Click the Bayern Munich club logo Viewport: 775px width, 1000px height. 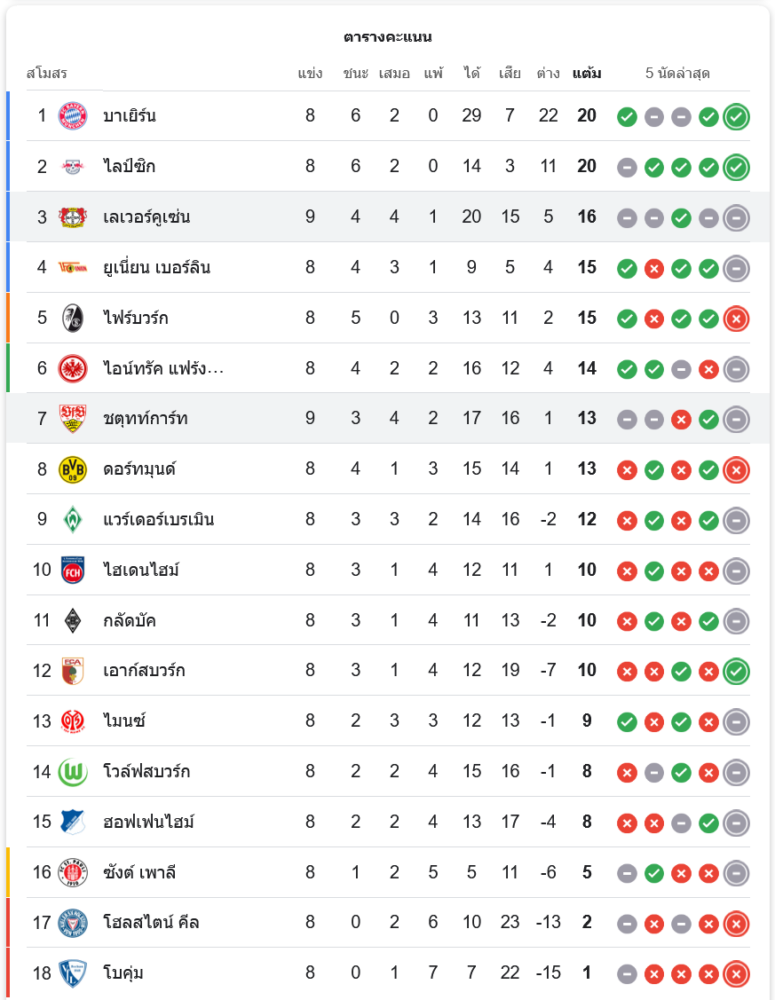pos(72,116)
